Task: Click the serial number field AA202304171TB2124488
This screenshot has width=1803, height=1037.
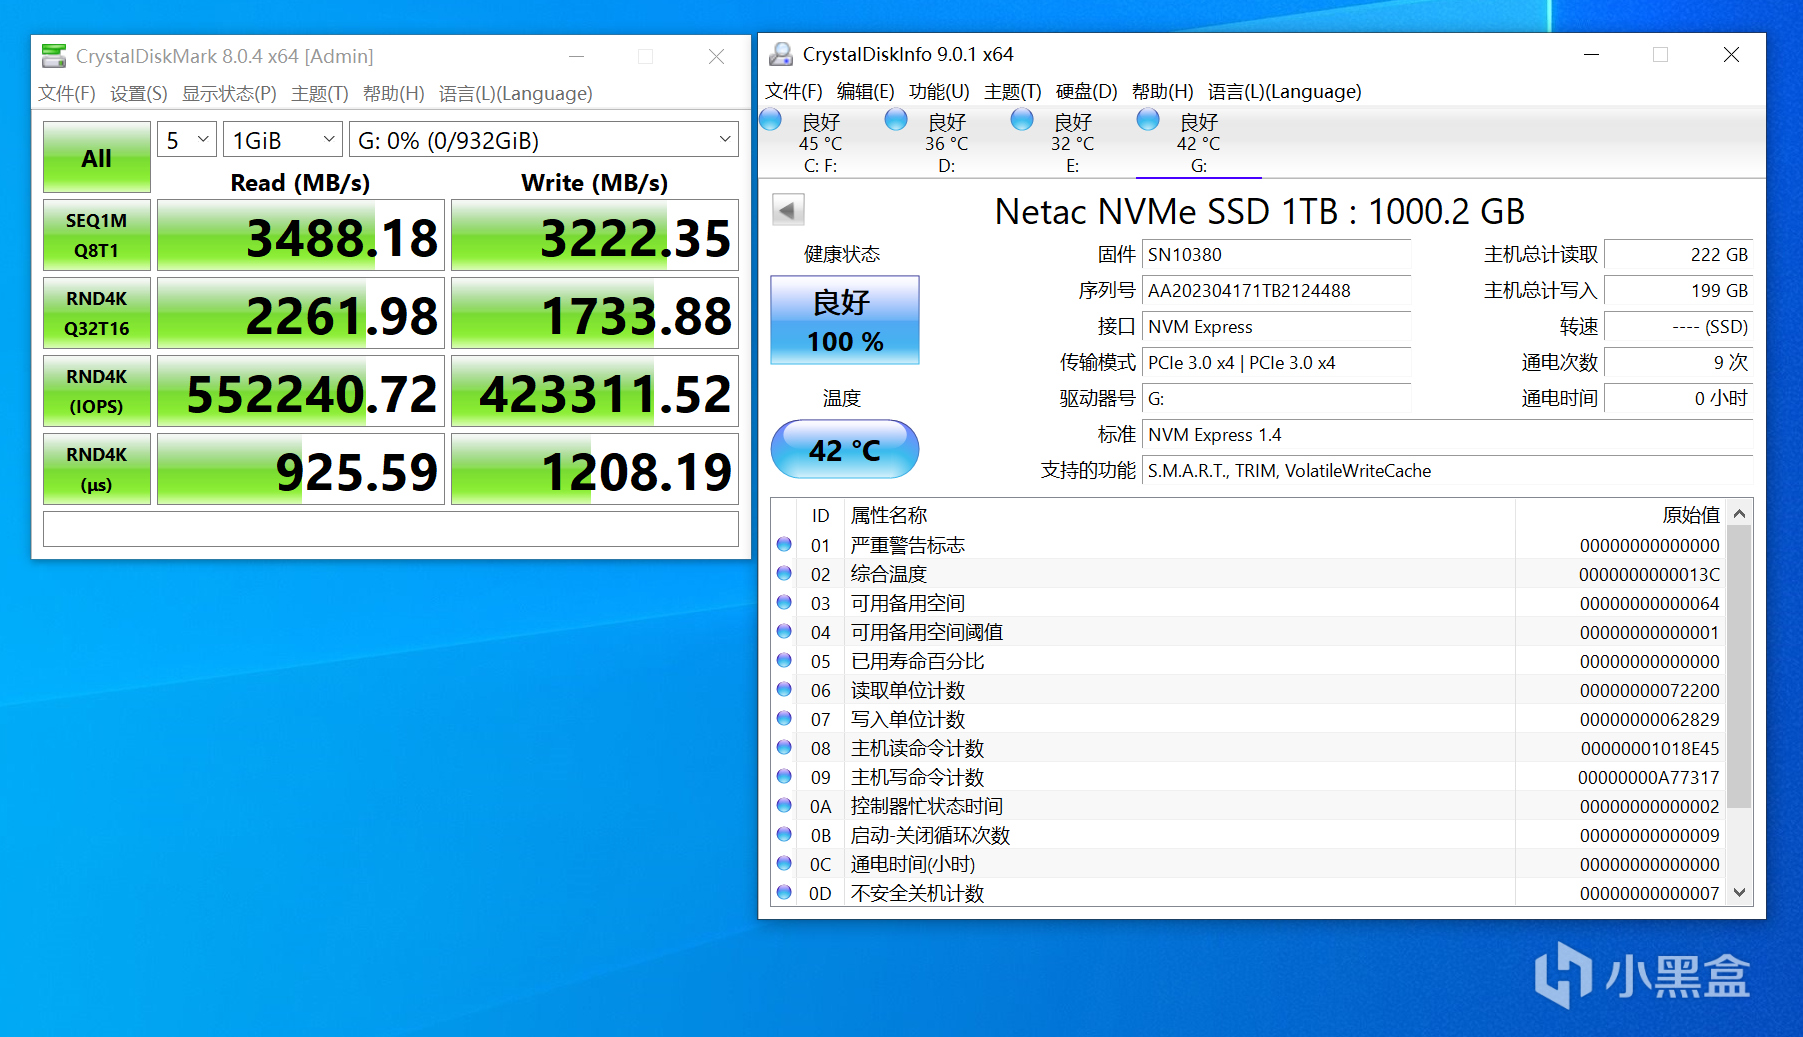Action: [x=1277, y=291]
